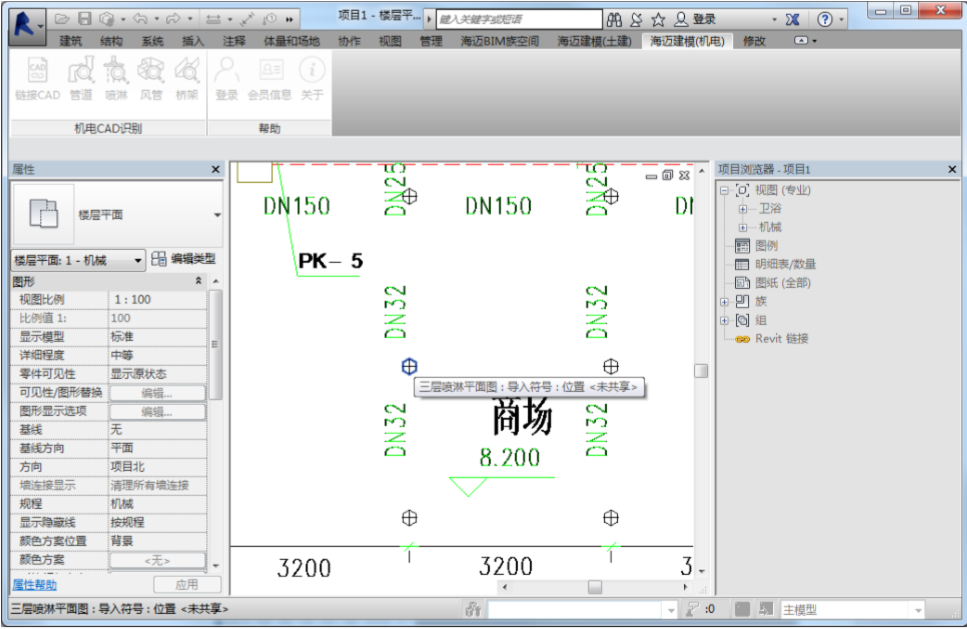Expand the 组 node in project browser
967x629 pixels.
(x=725, y=321)
